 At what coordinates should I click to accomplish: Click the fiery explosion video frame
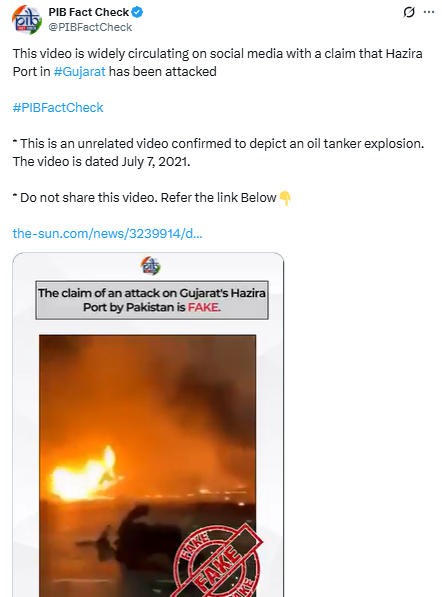tap(147, 466)
